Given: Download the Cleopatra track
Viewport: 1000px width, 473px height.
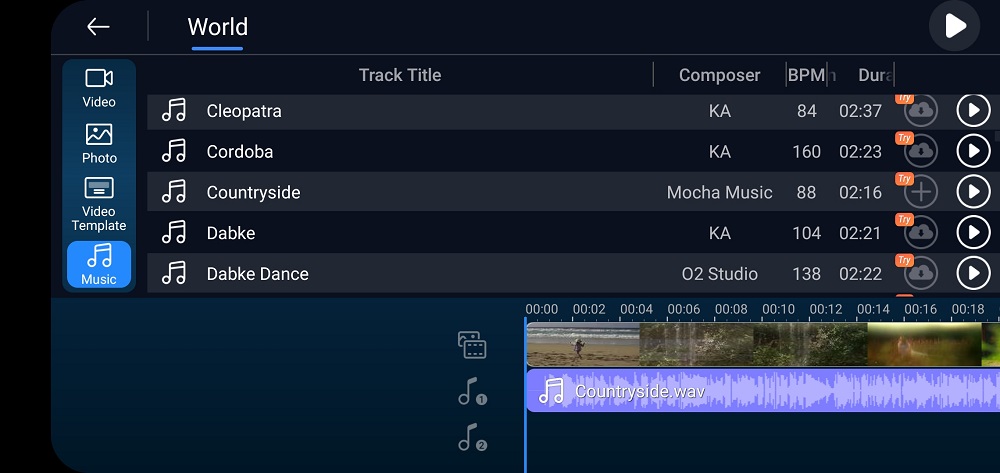Looking at the screenshot, I should [x=920, y=111].
